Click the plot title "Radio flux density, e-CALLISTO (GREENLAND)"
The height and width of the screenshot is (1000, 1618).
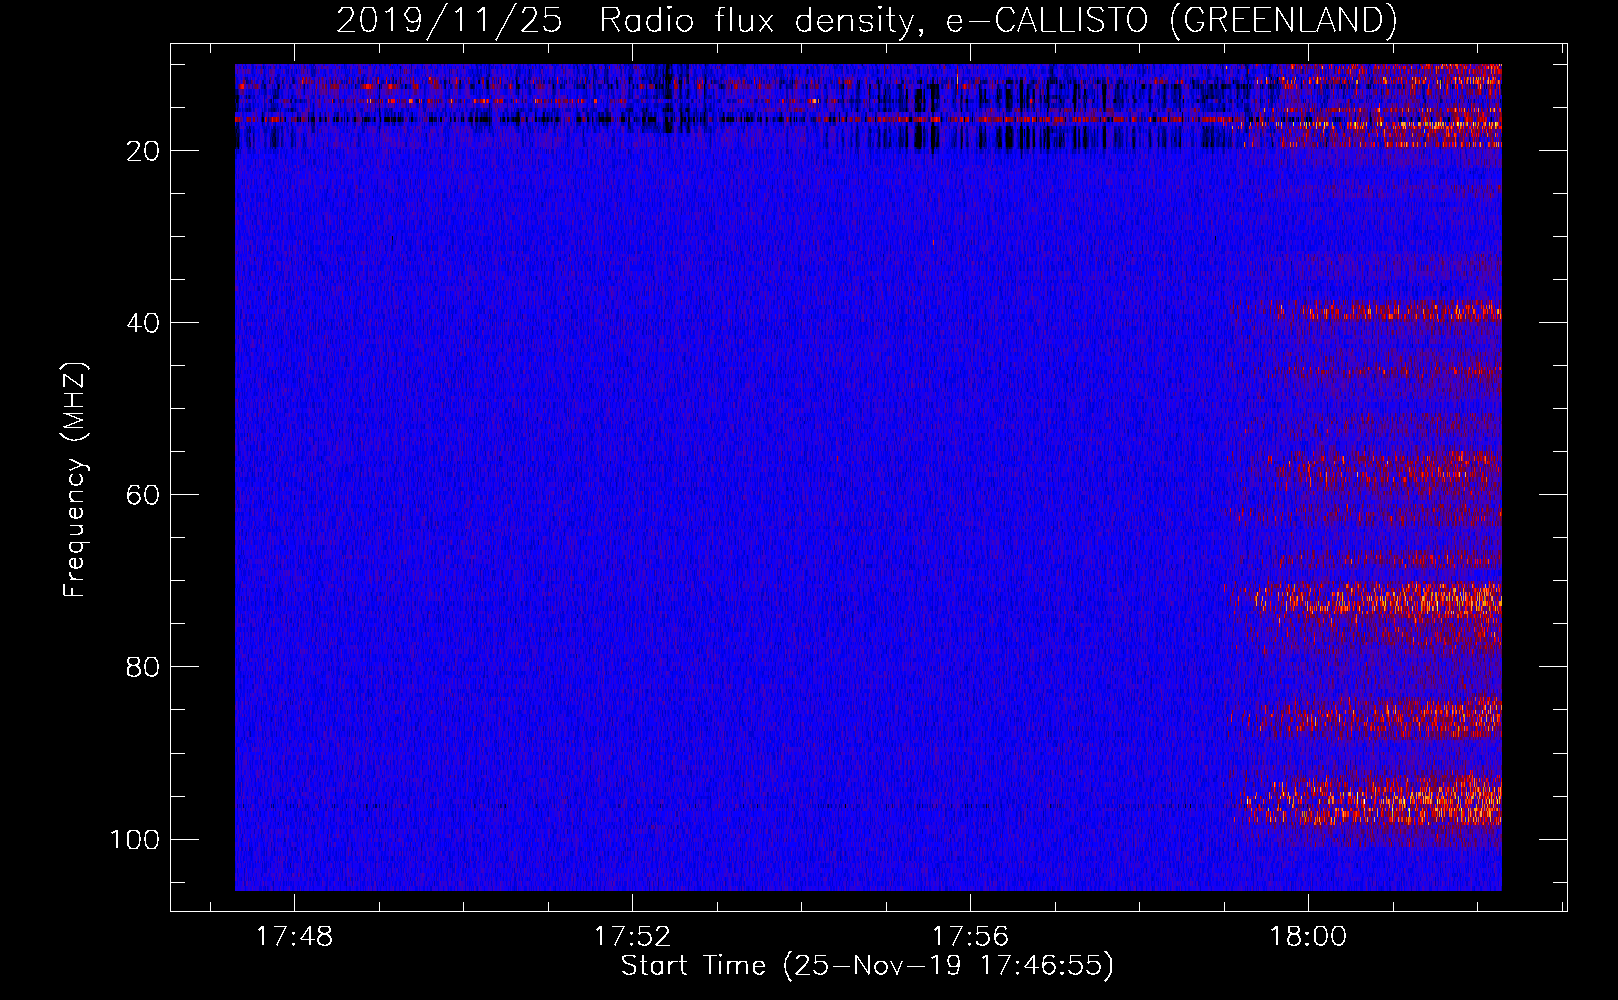998,20
